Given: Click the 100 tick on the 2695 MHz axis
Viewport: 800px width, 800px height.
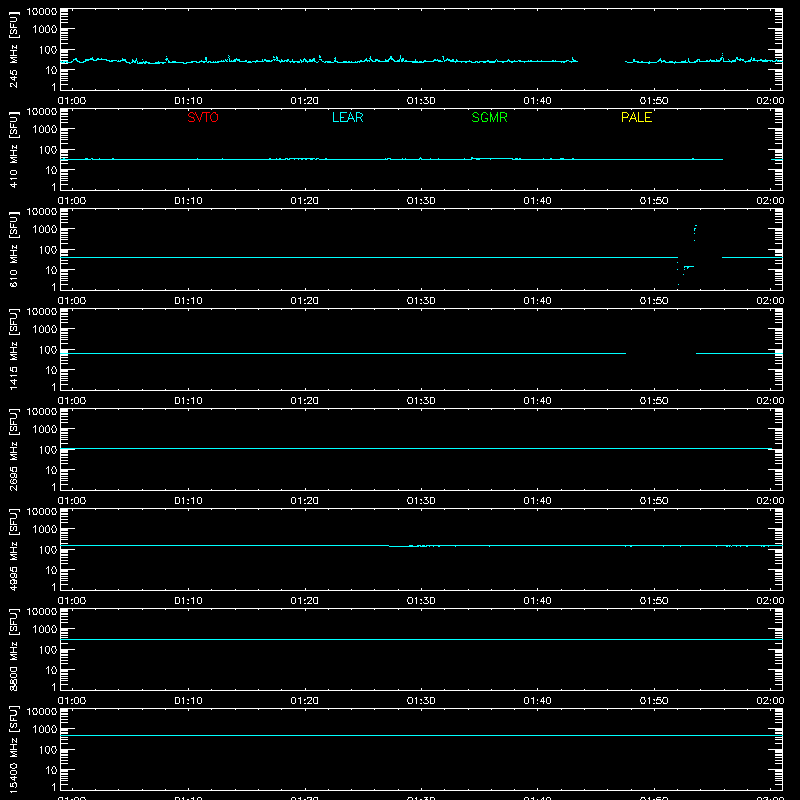Looking at the screenshot, I should point(48,449).
